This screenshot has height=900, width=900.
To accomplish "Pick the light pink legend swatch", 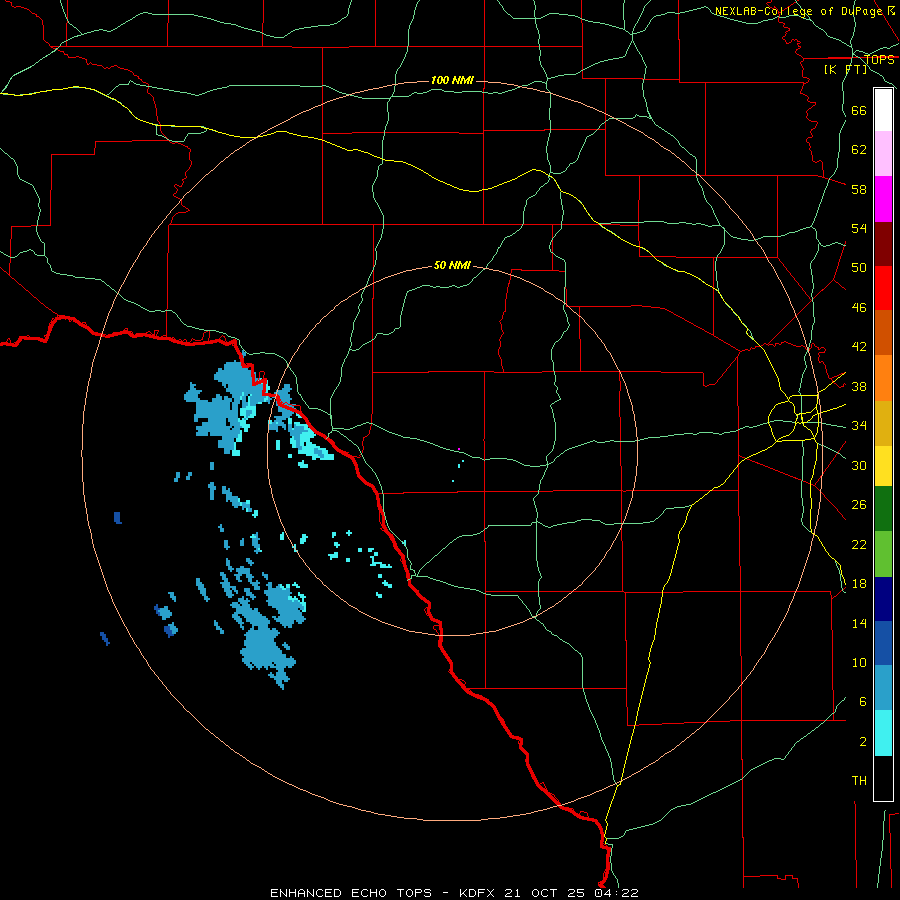I will tap(883, 153).
